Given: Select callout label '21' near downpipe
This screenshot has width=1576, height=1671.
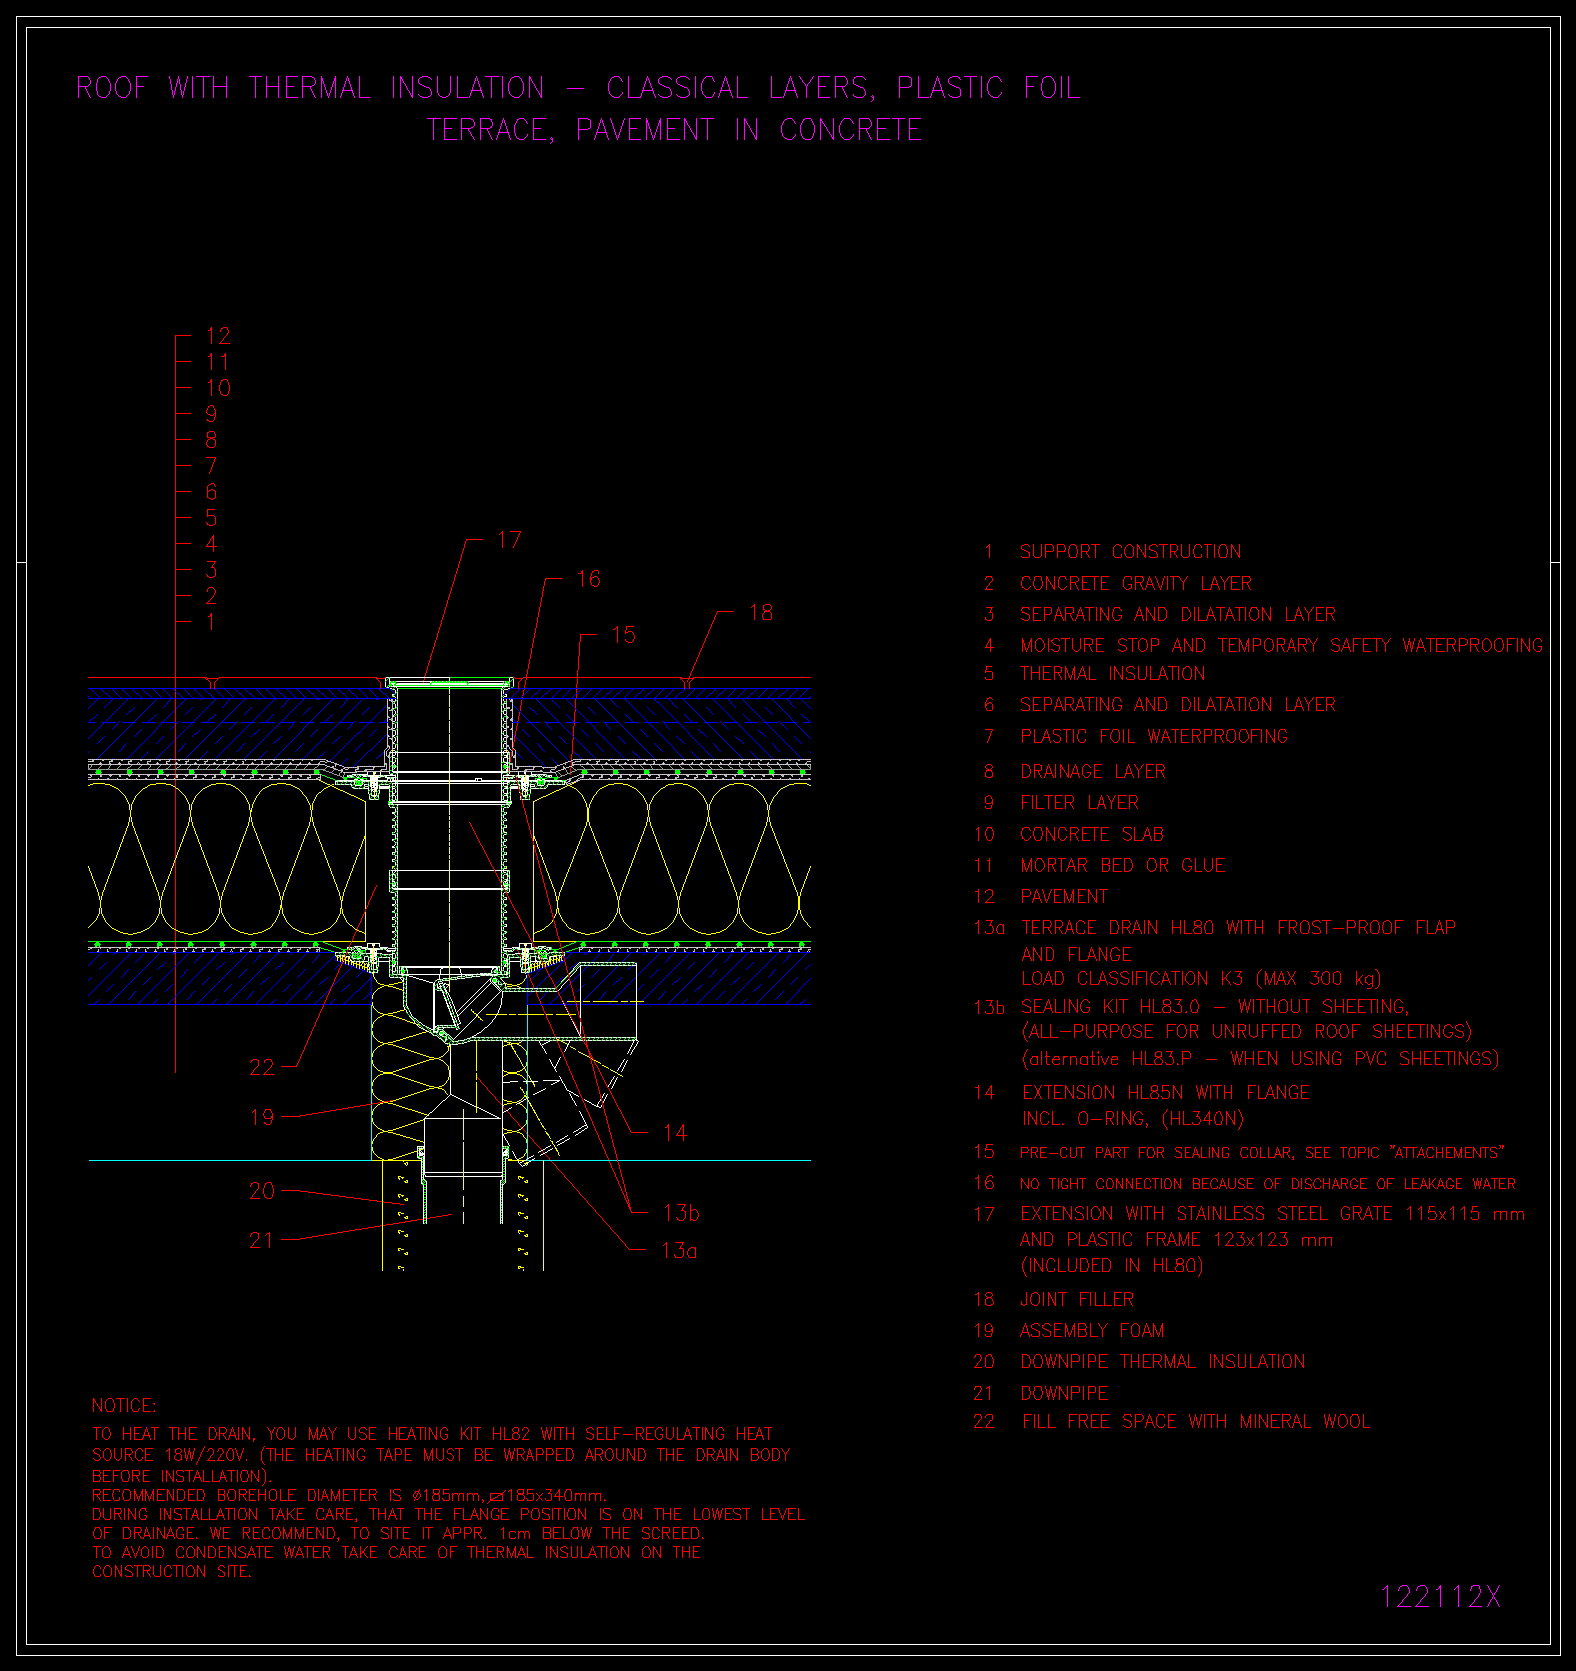Looking at the screenshot, I should [261, 1240].
